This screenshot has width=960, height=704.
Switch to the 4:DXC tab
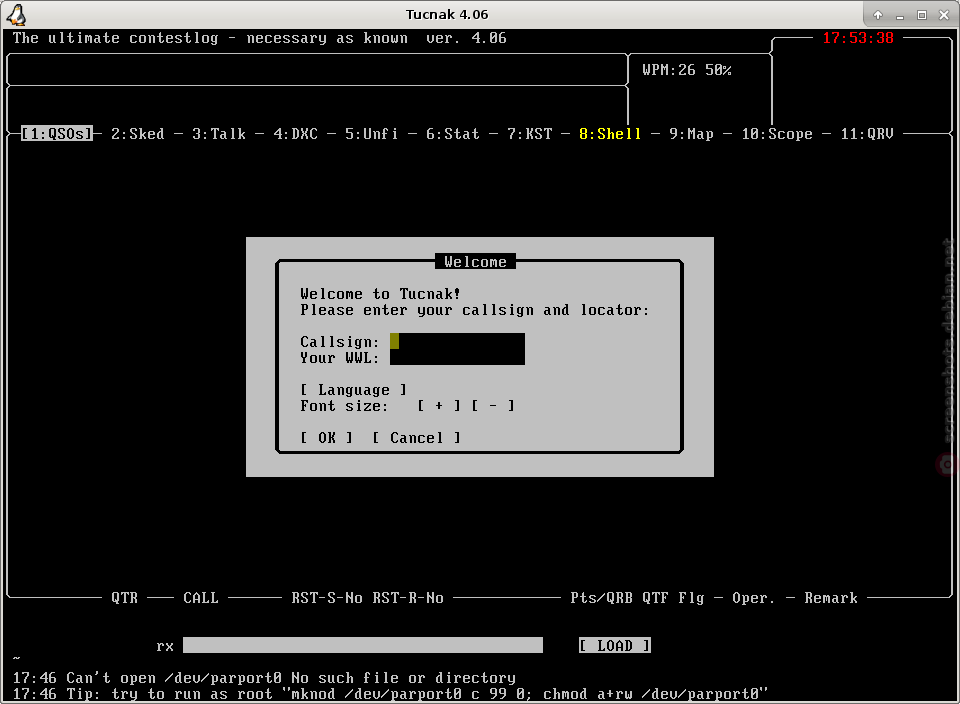(295, 133)
